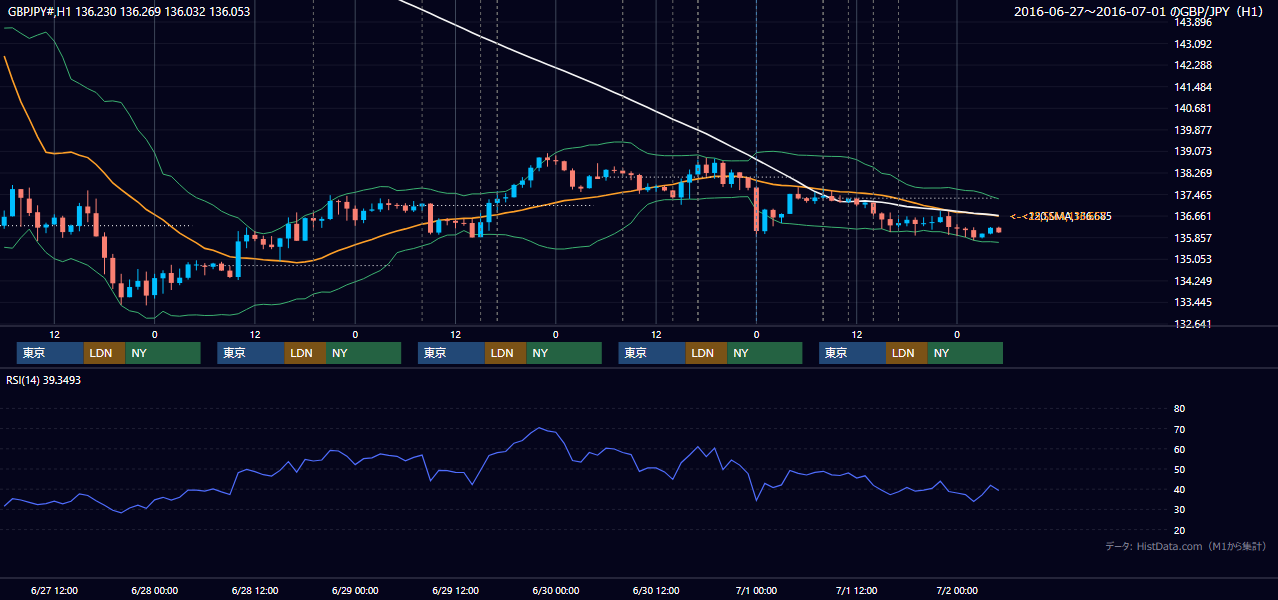Click the 6/29 12:00 date label

click(456, 590)
